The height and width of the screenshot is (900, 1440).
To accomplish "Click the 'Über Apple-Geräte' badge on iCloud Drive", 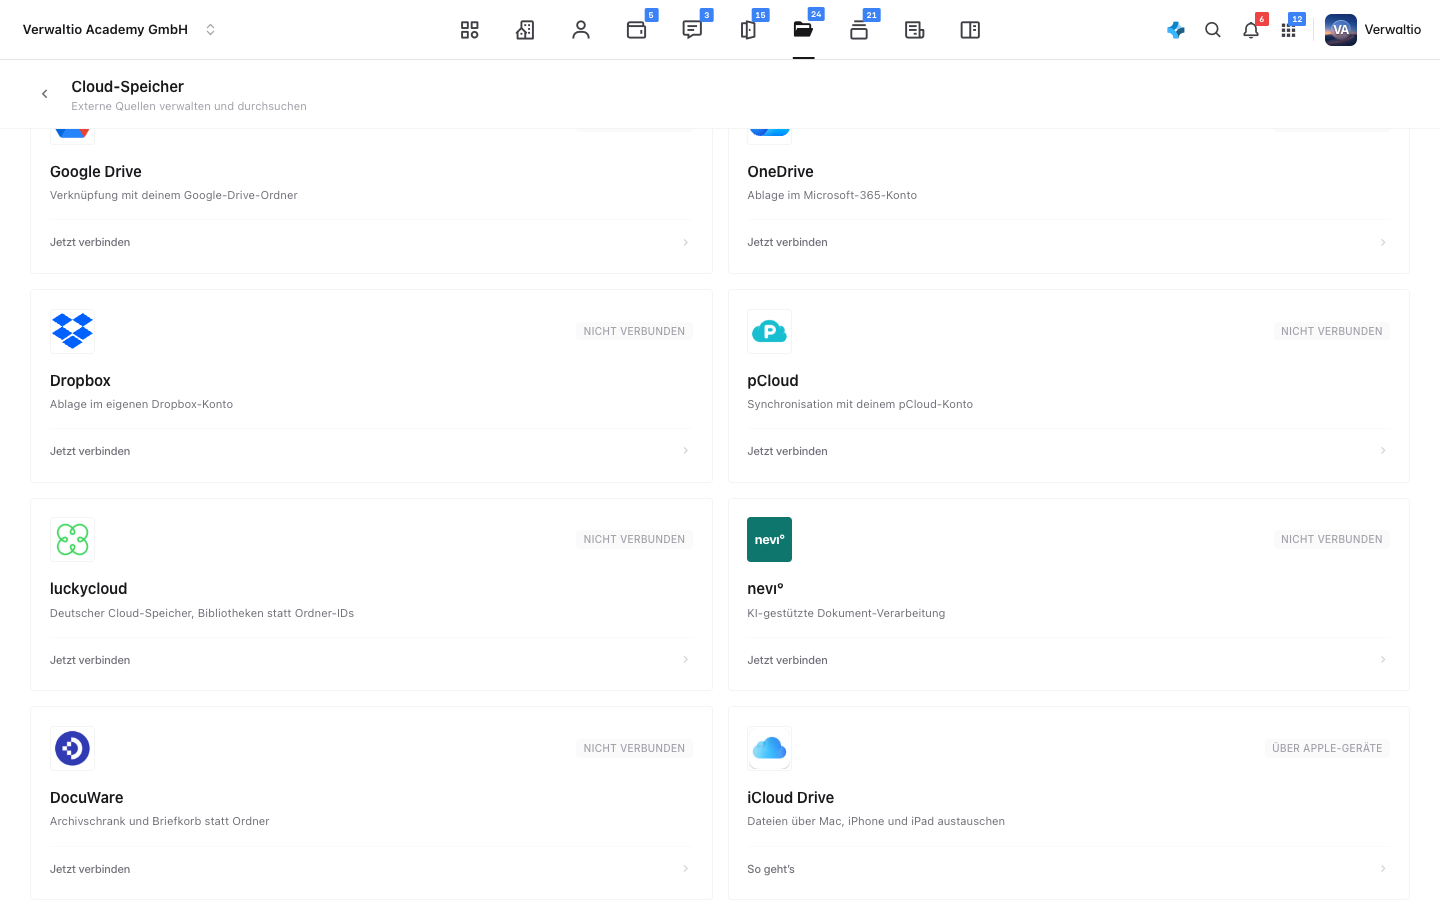I will pyautogui.click(x=1327, y=748).
